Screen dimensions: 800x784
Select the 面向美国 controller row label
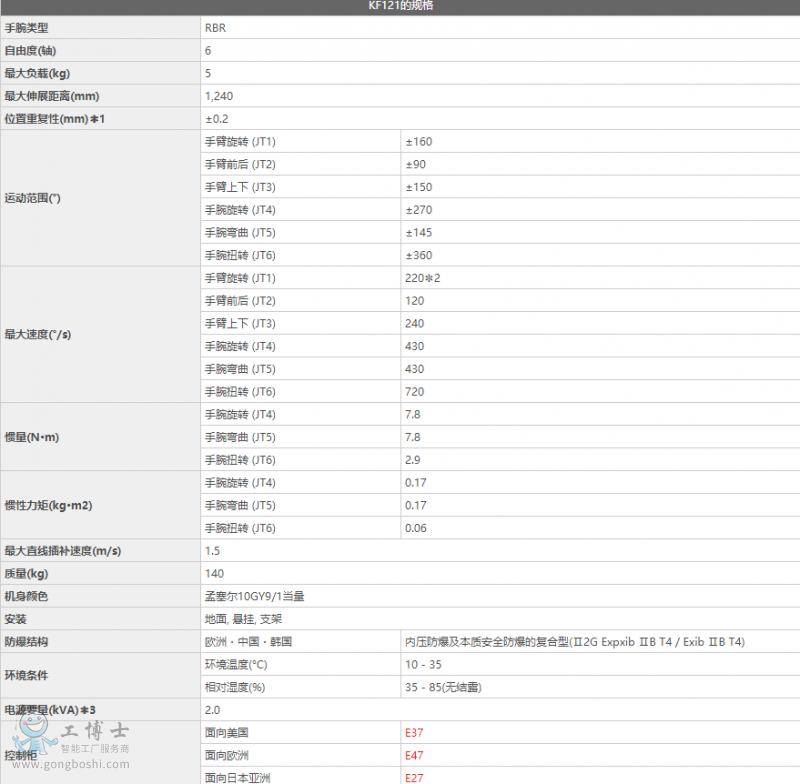[x=226, y=732]
